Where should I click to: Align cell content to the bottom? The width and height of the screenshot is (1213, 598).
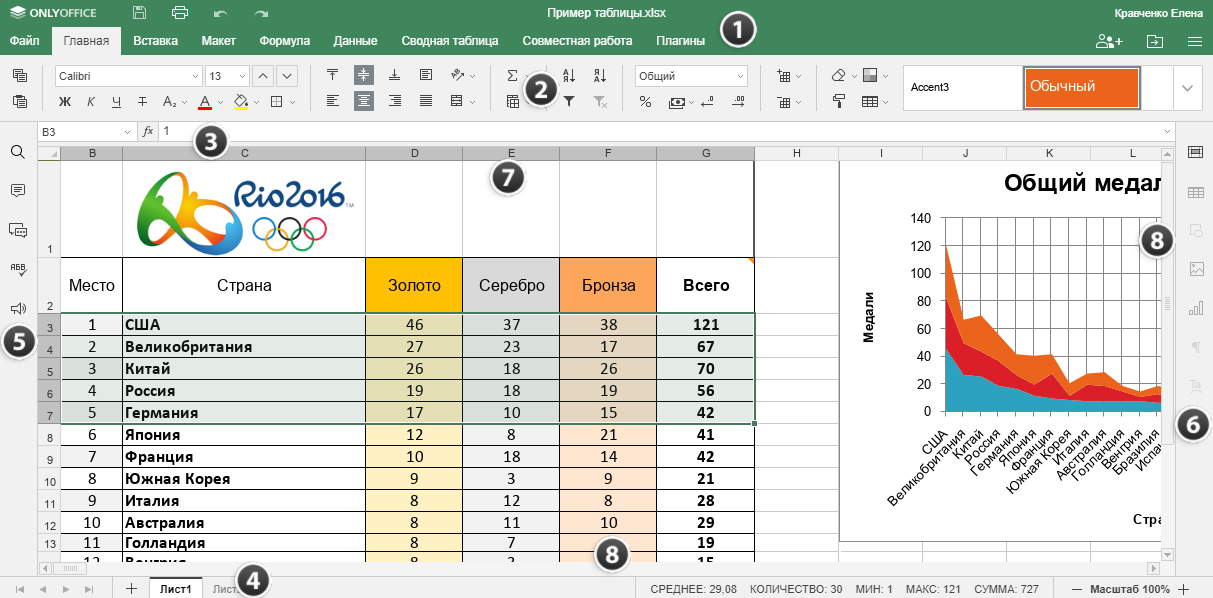point(395,75)
